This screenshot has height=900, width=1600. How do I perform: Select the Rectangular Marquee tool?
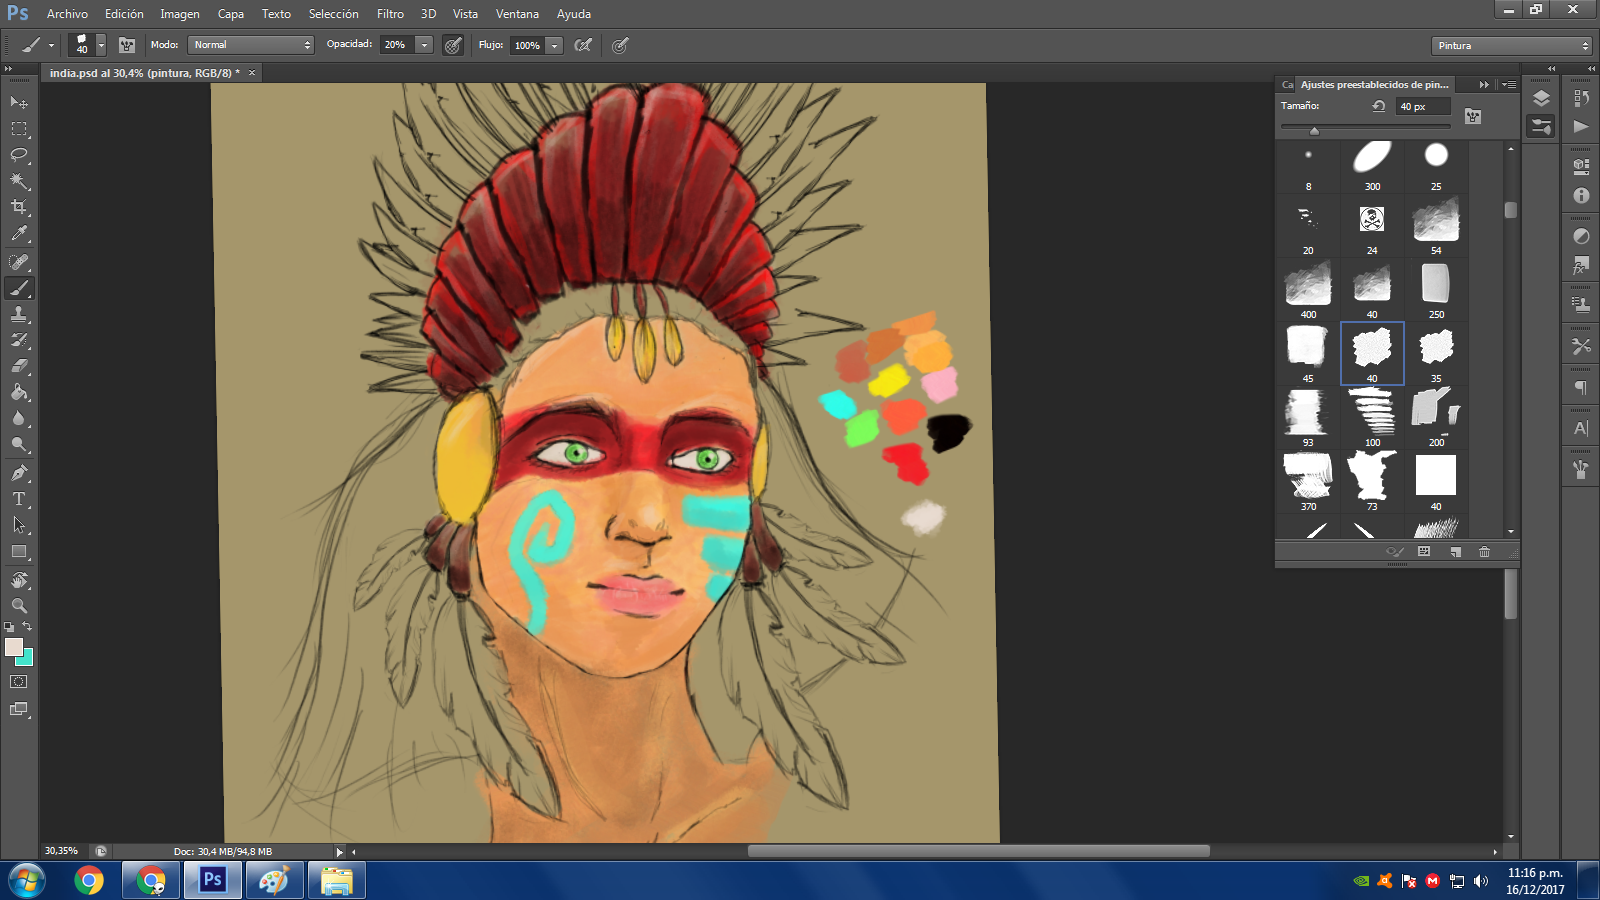(19, 128)
